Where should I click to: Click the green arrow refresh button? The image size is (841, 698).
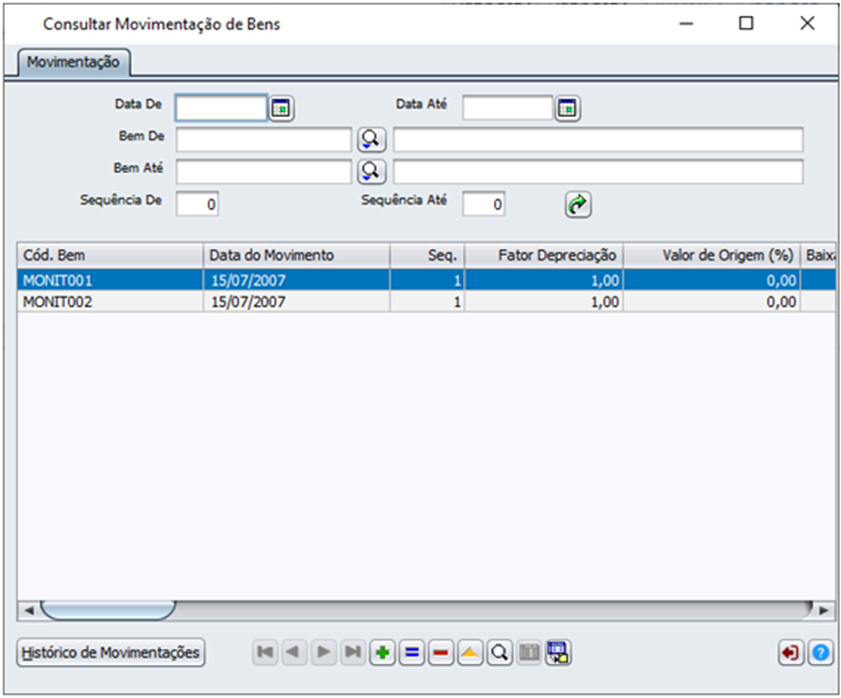[578, 204]
